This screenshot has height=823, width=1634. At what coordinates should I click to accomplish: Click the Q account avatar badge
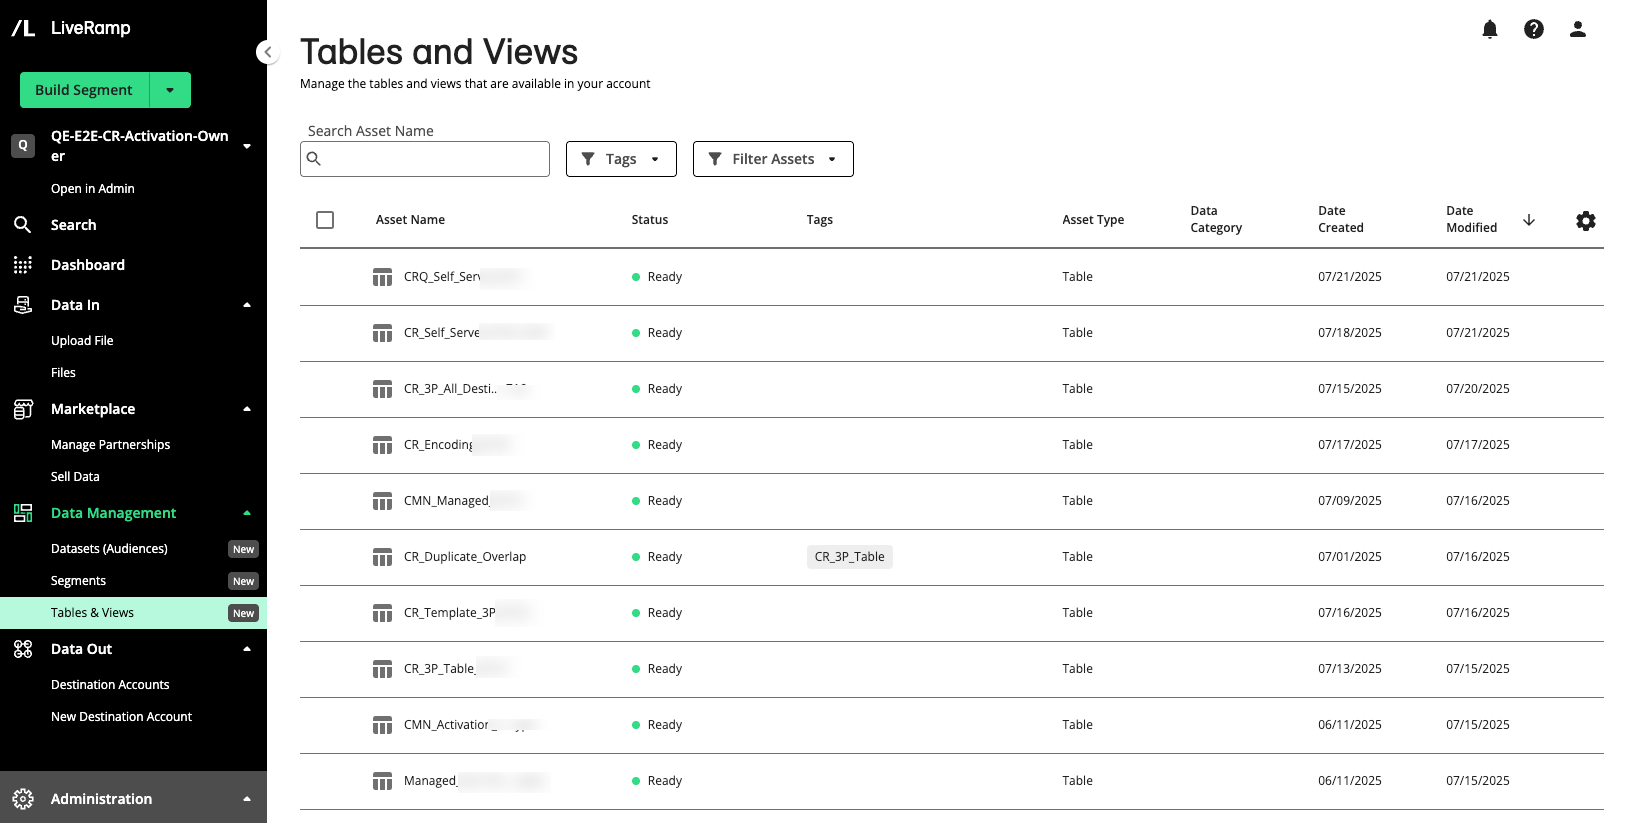click(23, 146)
